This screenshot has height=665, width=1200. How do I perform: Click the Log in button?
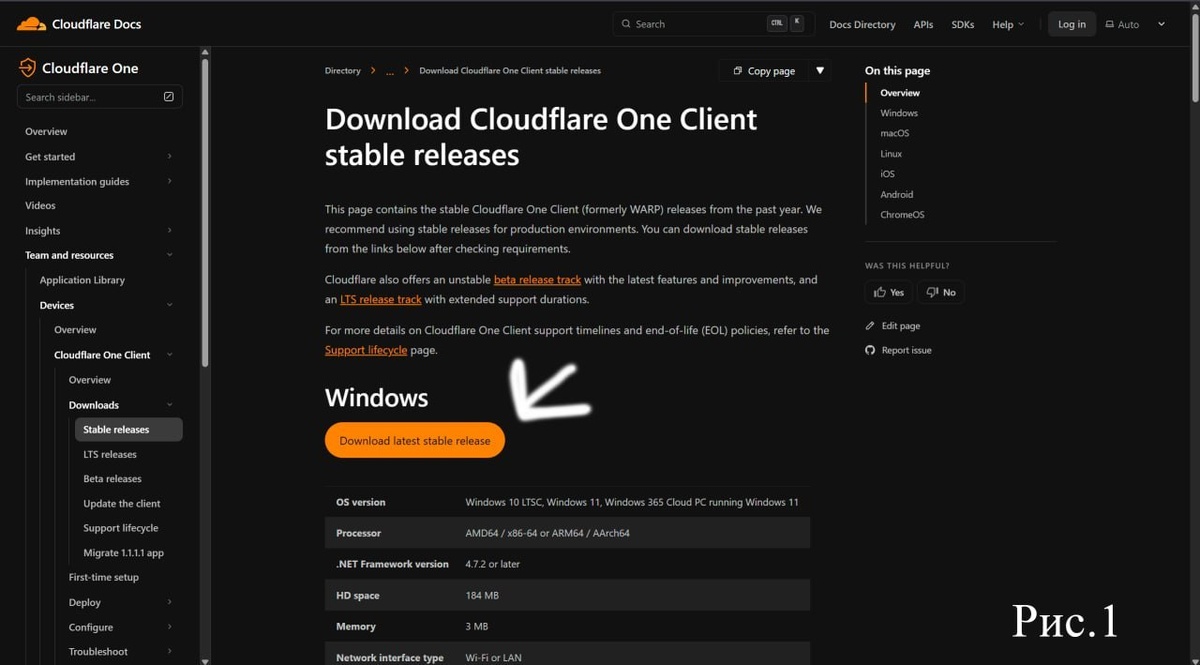[x=1072, y=24]
